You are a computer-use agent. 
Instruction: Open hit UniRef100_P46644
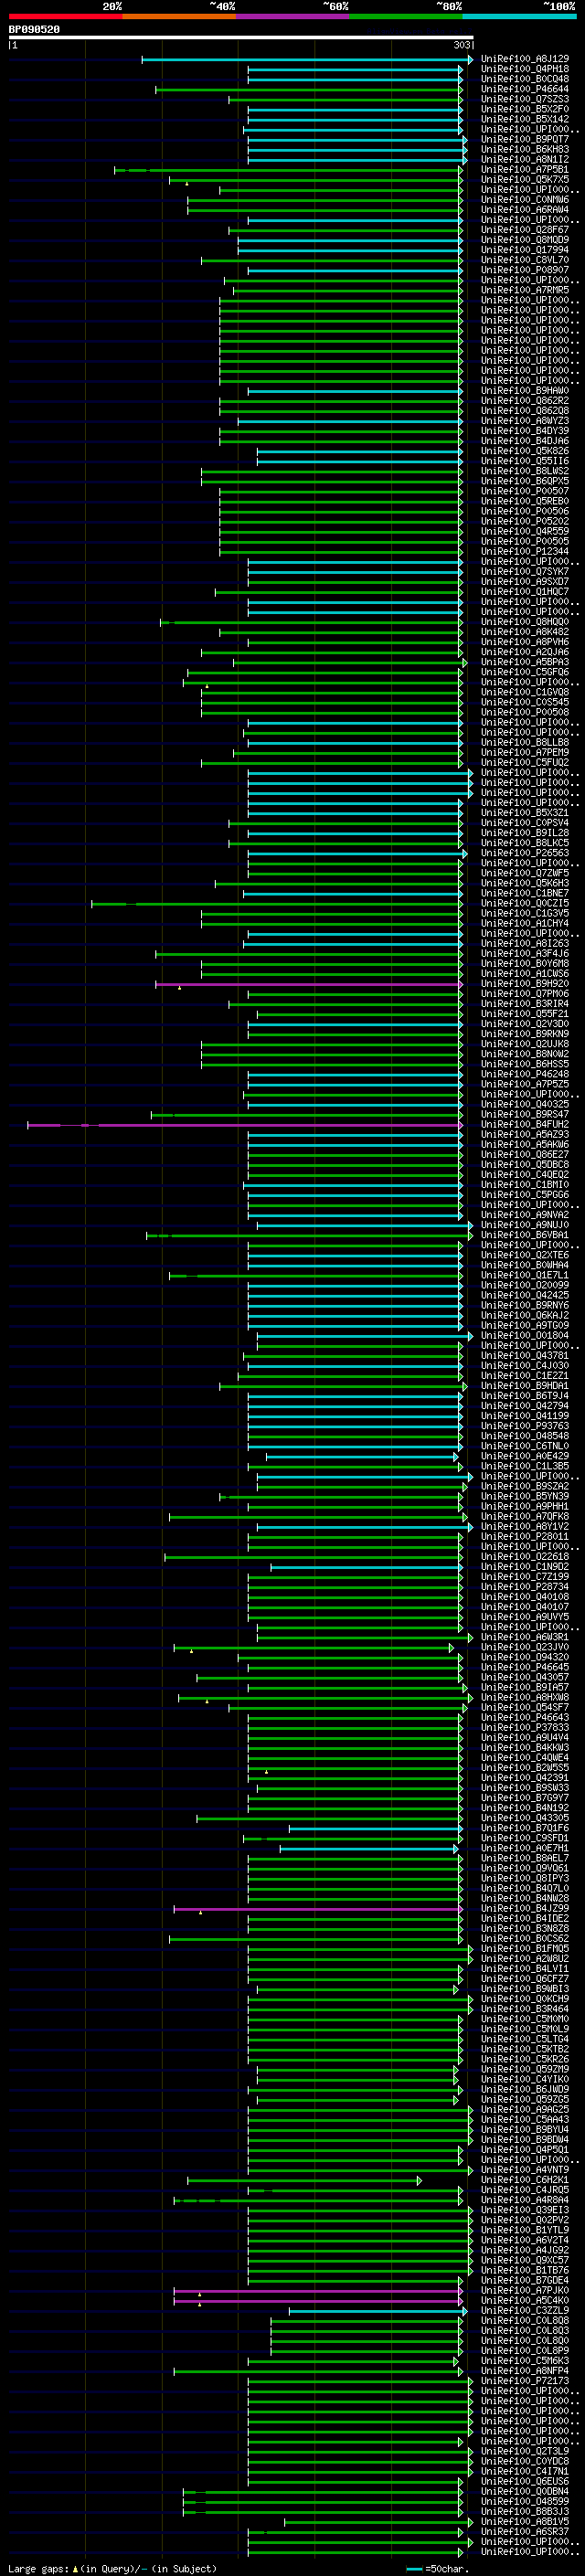(x=525, y=89)
